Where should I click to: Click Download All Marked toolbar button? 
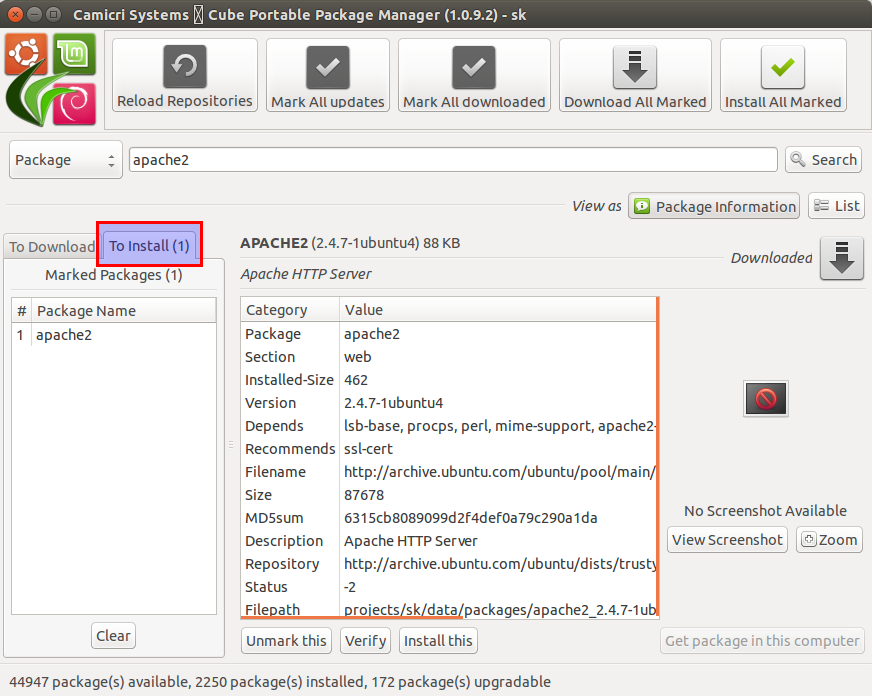[x=635, y=75]
